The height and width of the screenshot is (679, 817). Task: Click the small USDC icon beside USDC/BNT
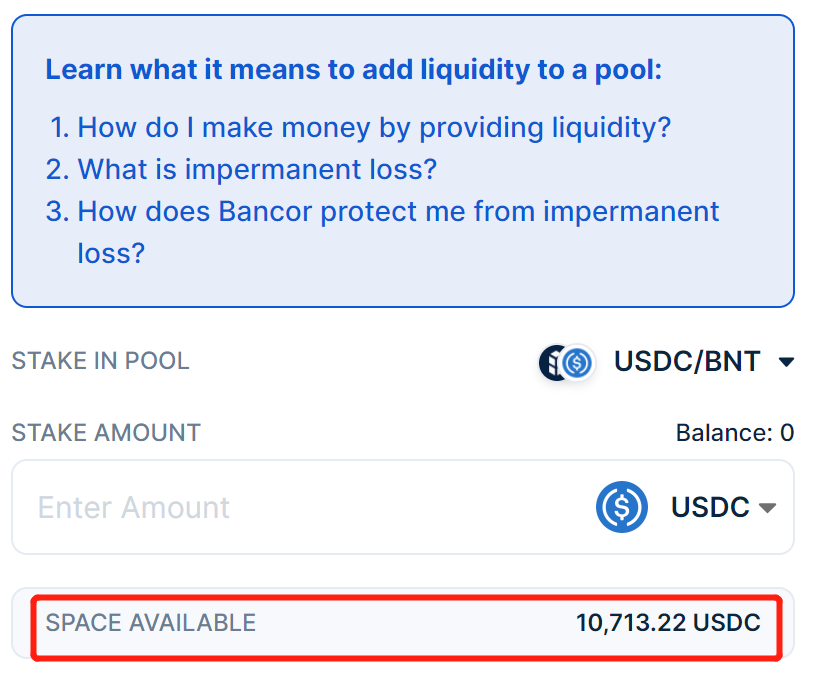point(577,362)
